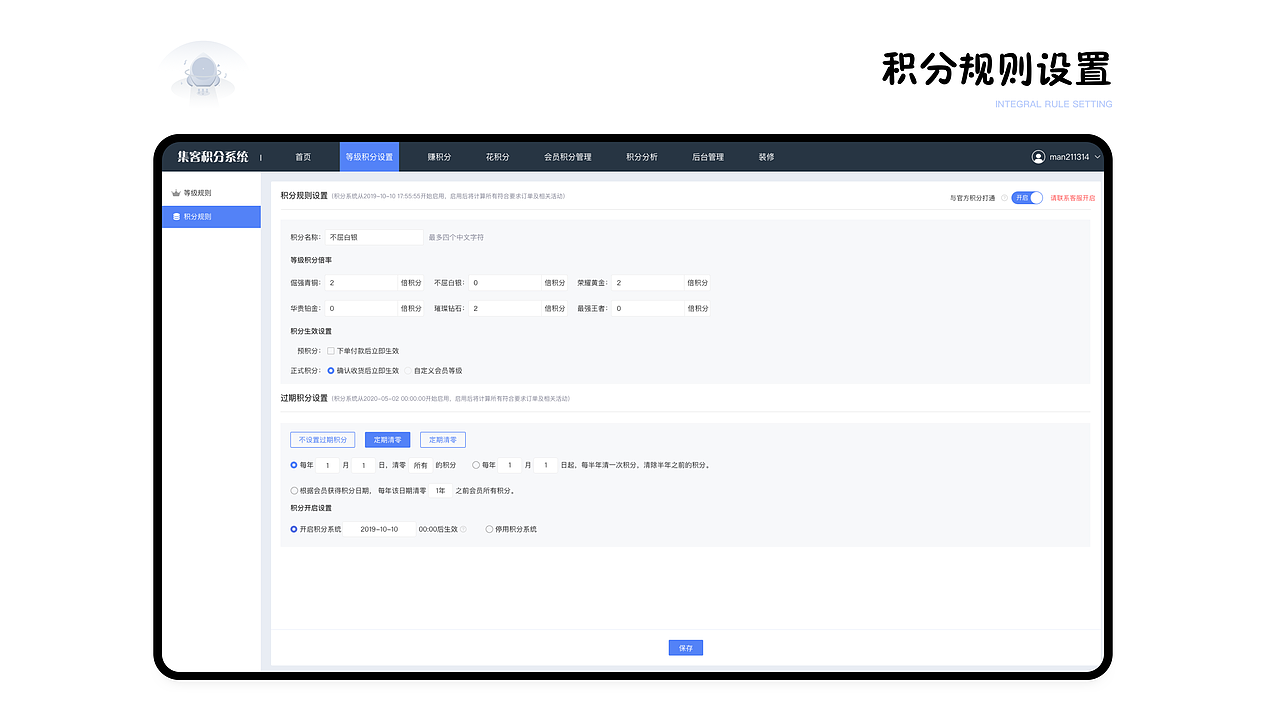
Task: Click the 请联系客服开启 link
Action: pos(1073,198)
